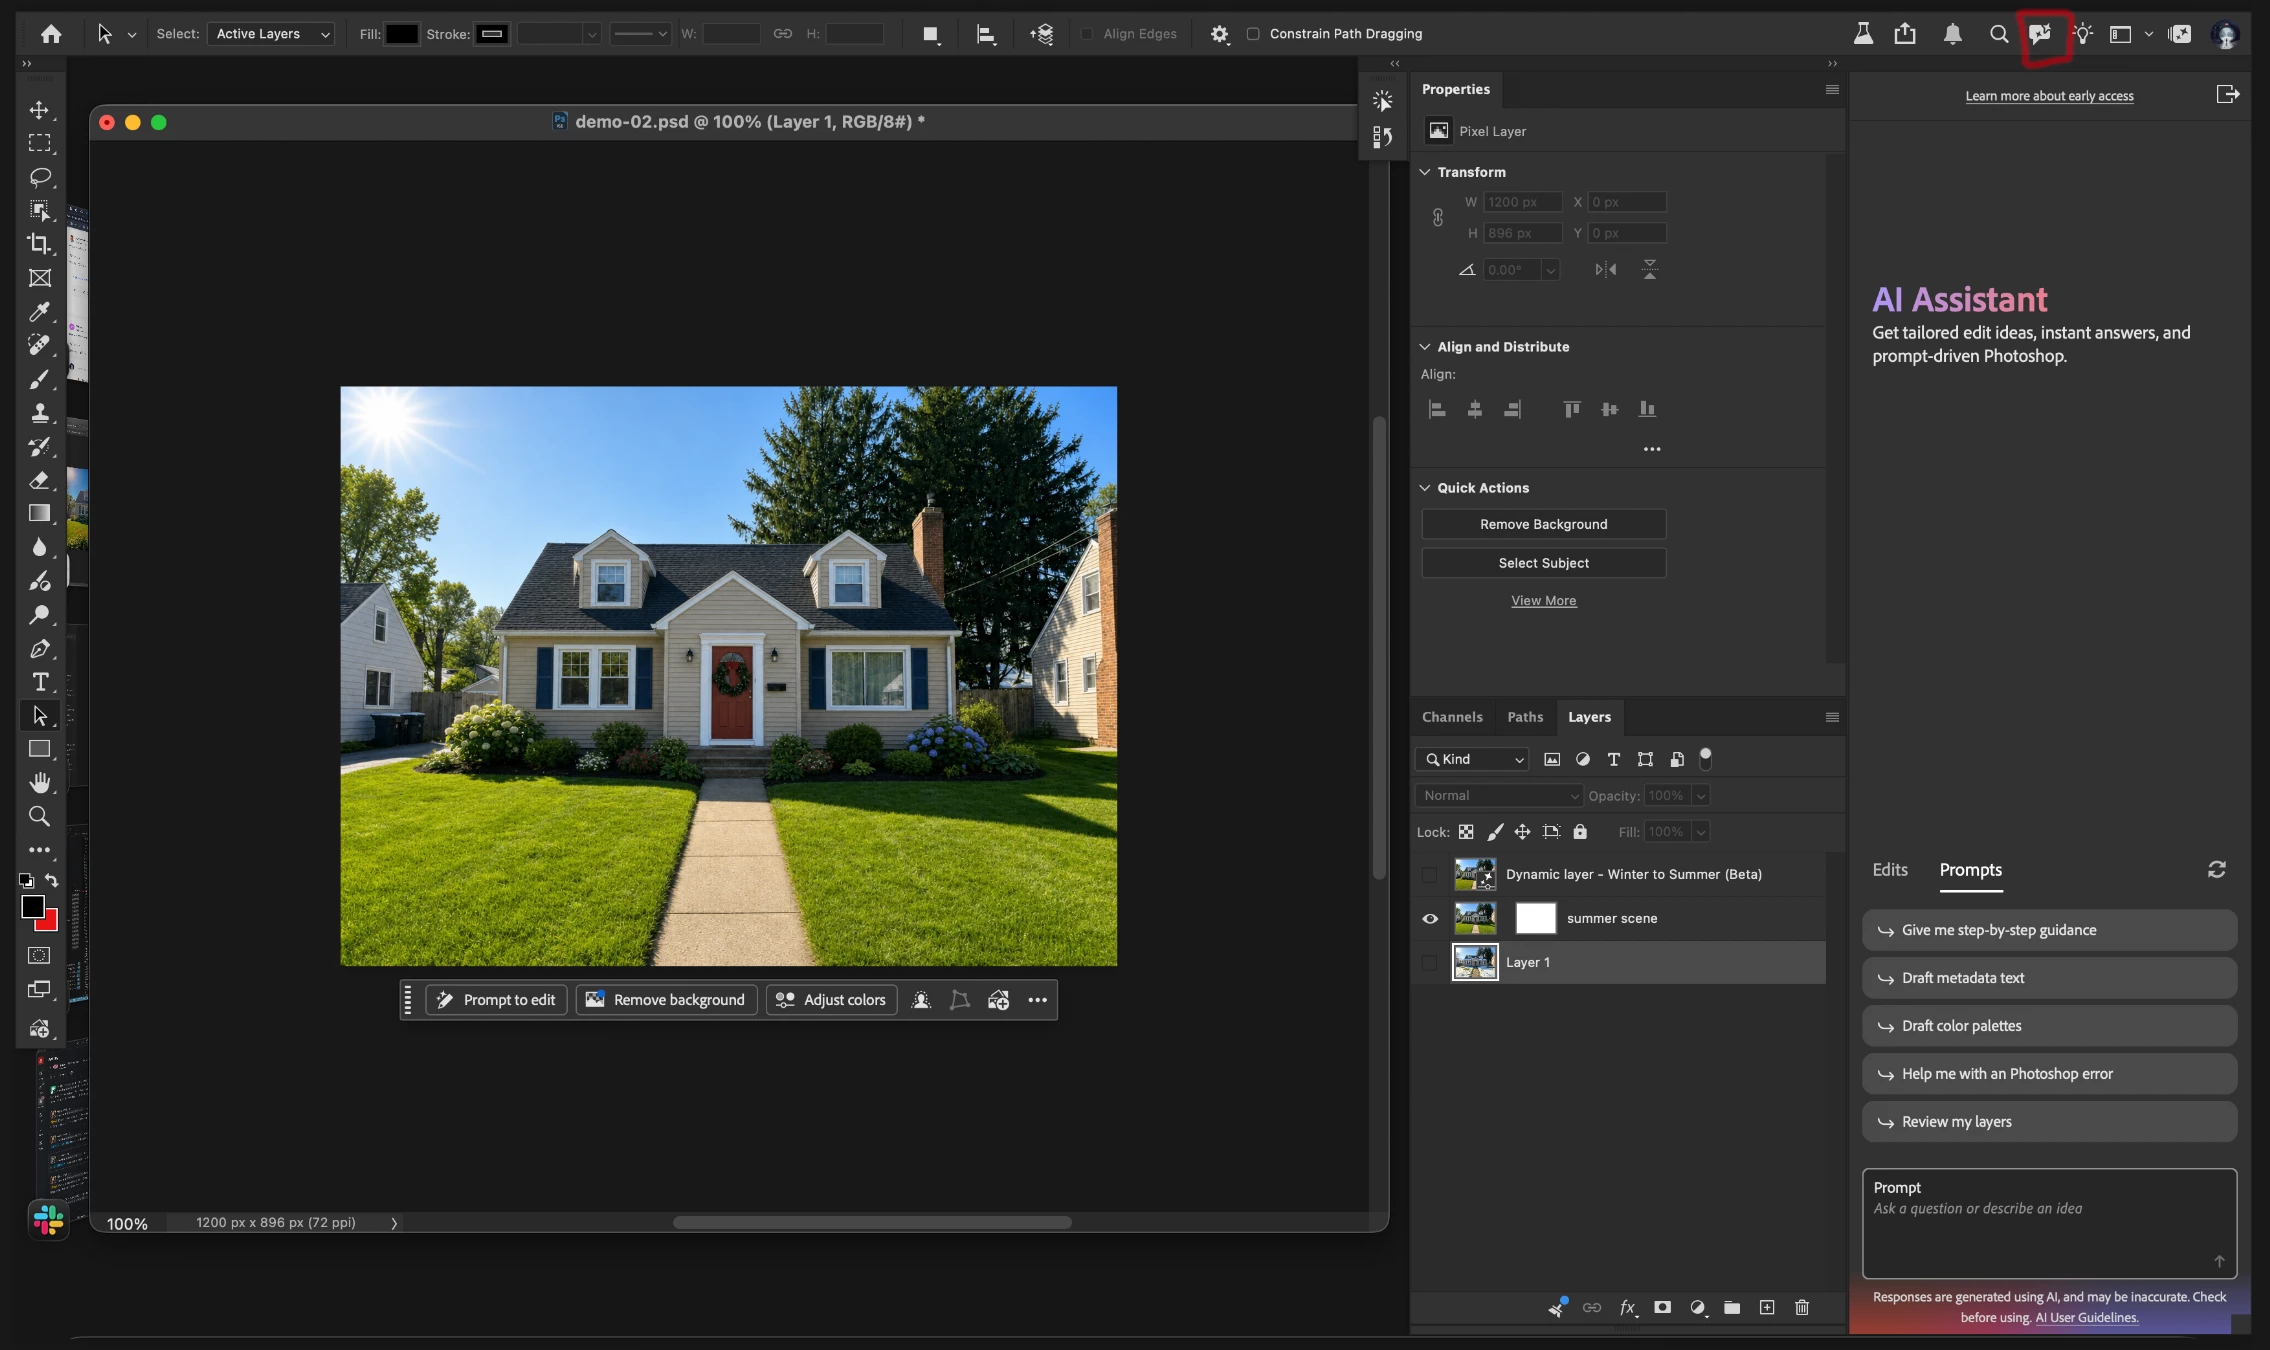Select the Crop tool
The height and width of the screenshot is (1350, 2270).
coord(39,244)
